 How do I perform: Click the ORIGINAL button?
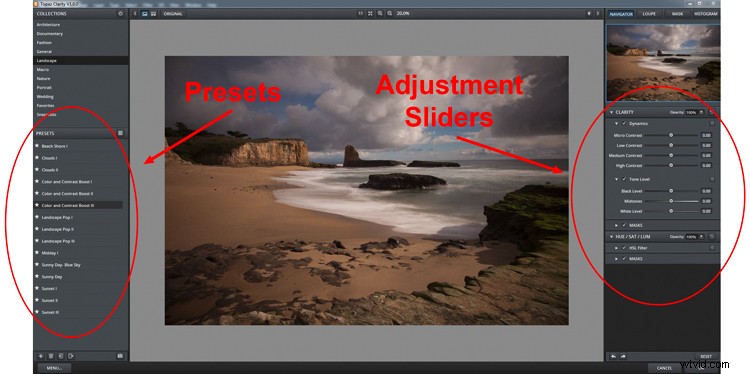173,14
